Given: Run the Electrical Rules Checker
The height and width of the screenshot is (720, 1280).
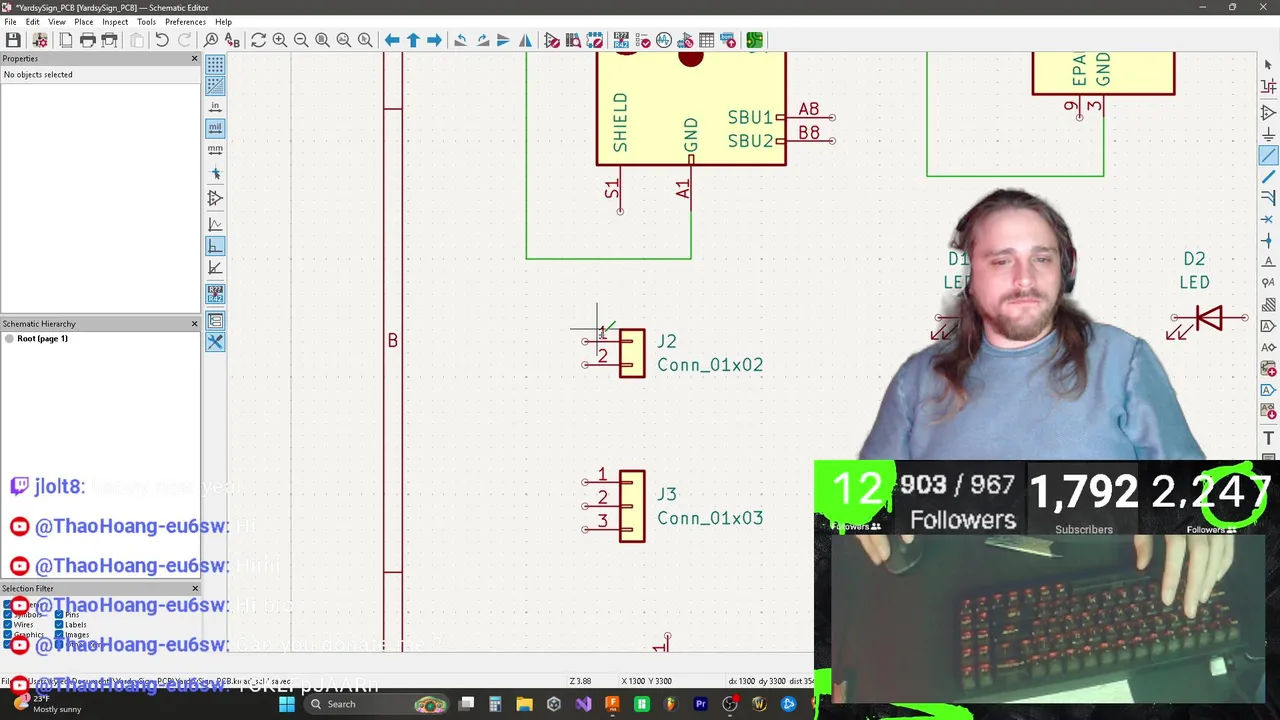Looking at the screenshot, I should point(643,40).
